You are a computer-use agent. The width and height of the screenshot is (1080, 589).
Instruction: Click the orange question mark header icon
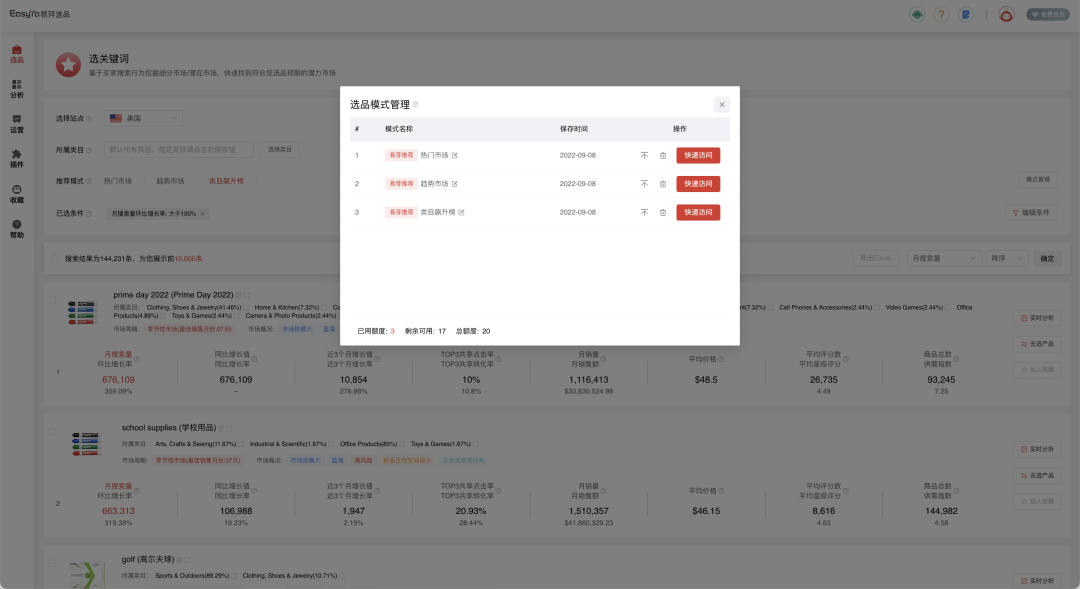(942, 14)
